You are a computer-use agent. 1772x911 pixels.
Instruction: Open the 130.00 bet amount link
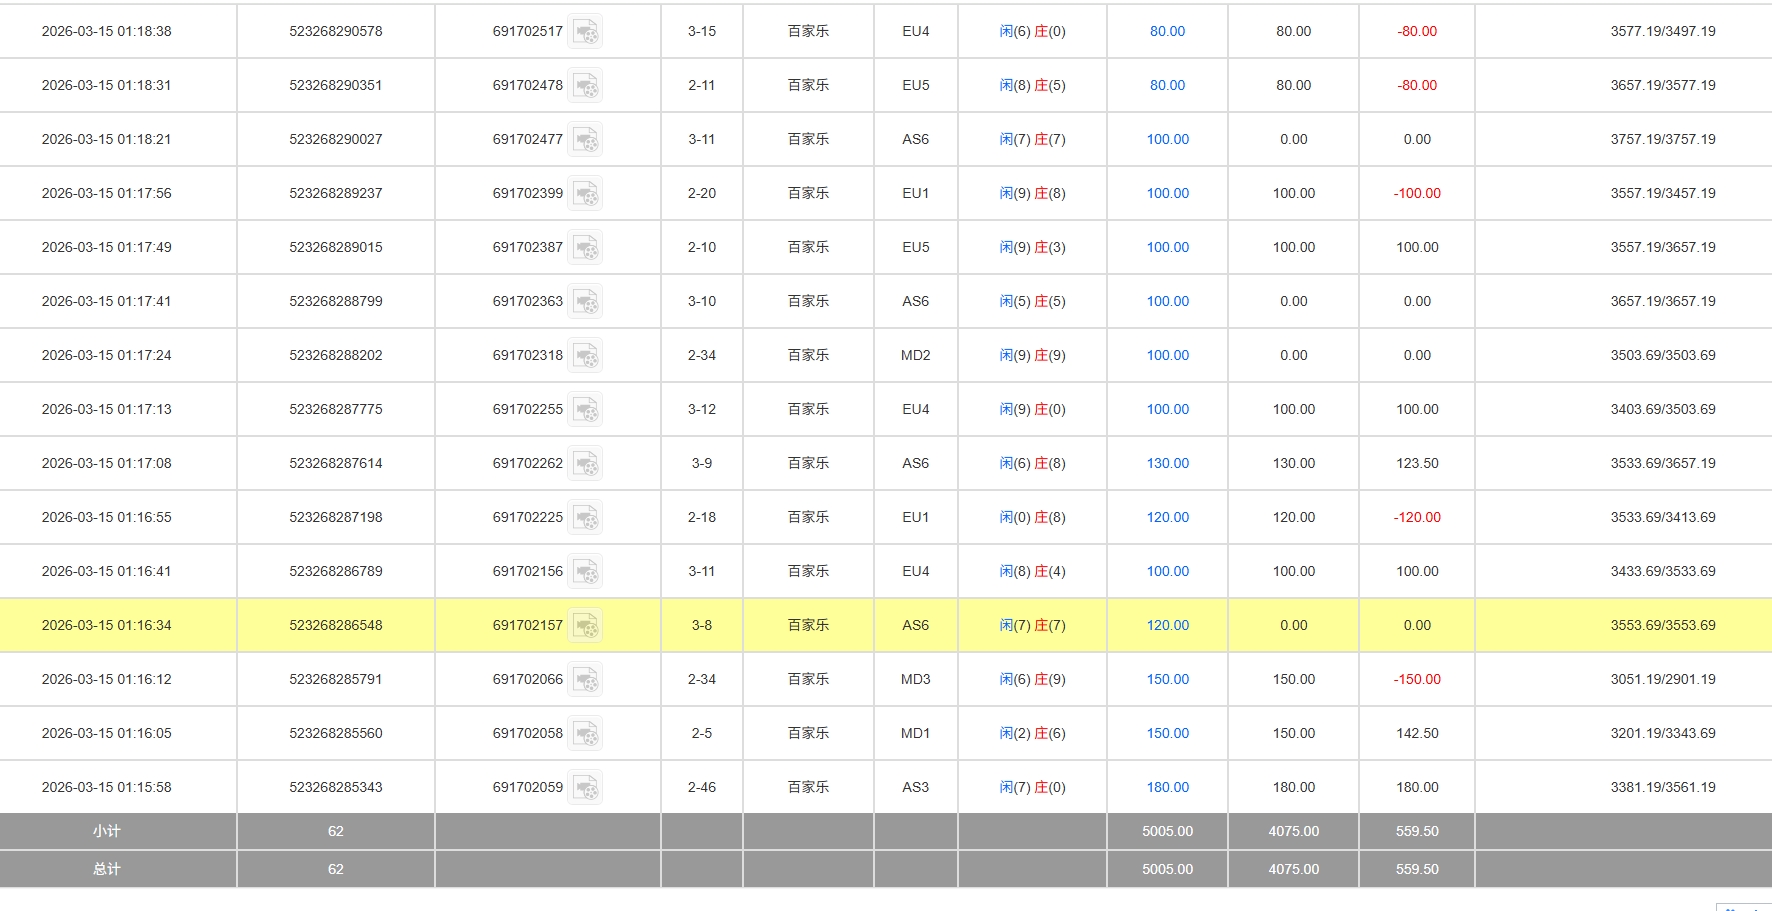pyautogui.click(x=1167, y=464)
